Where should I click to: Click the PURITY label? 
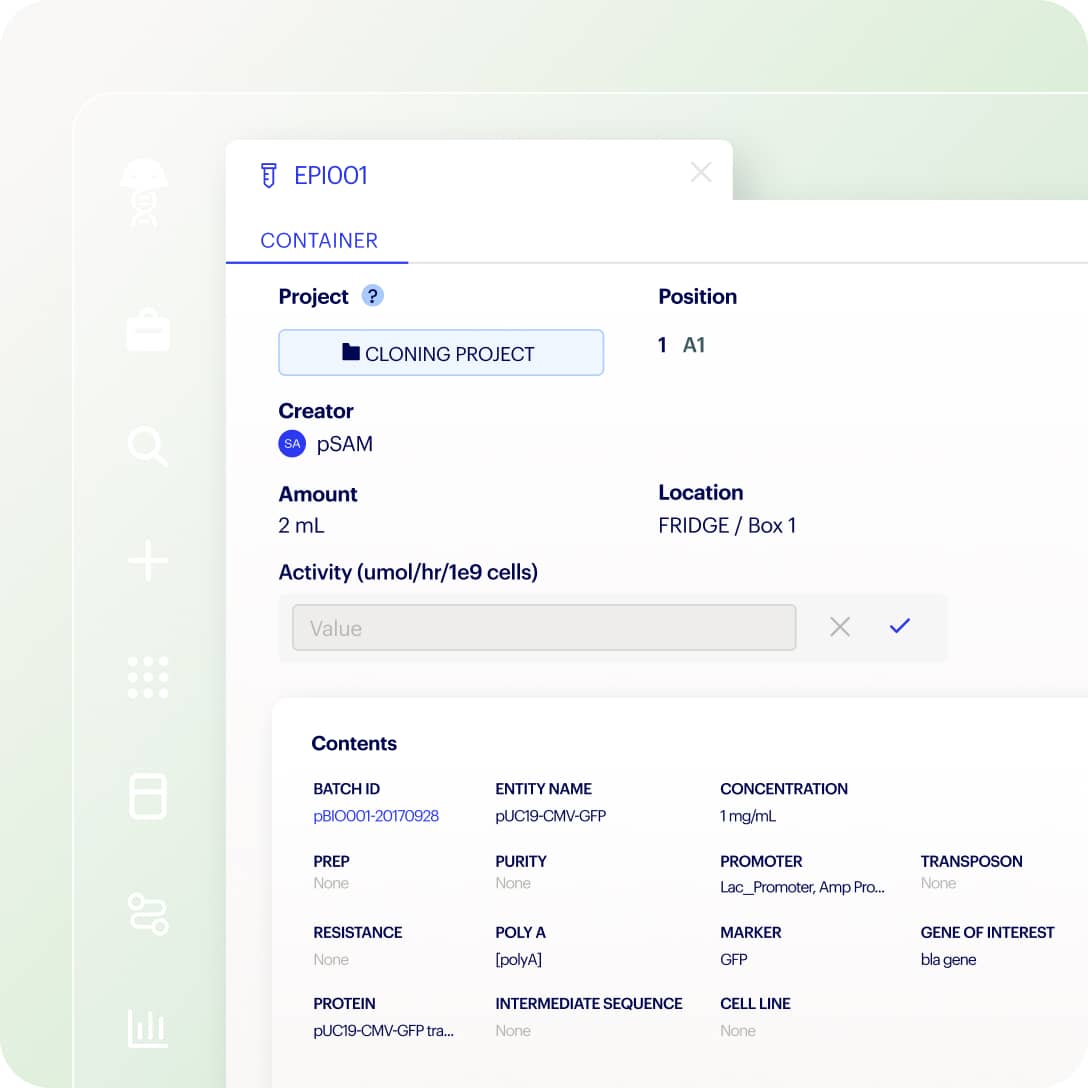click(520, 861)
